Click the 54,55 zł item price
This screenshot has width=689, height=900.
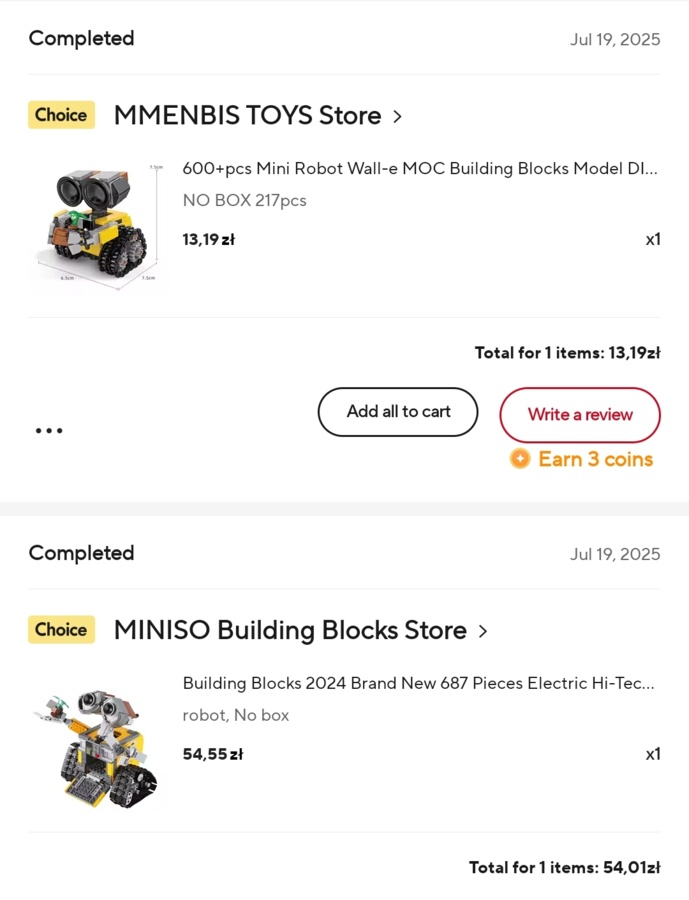click(x=212, y=755)
